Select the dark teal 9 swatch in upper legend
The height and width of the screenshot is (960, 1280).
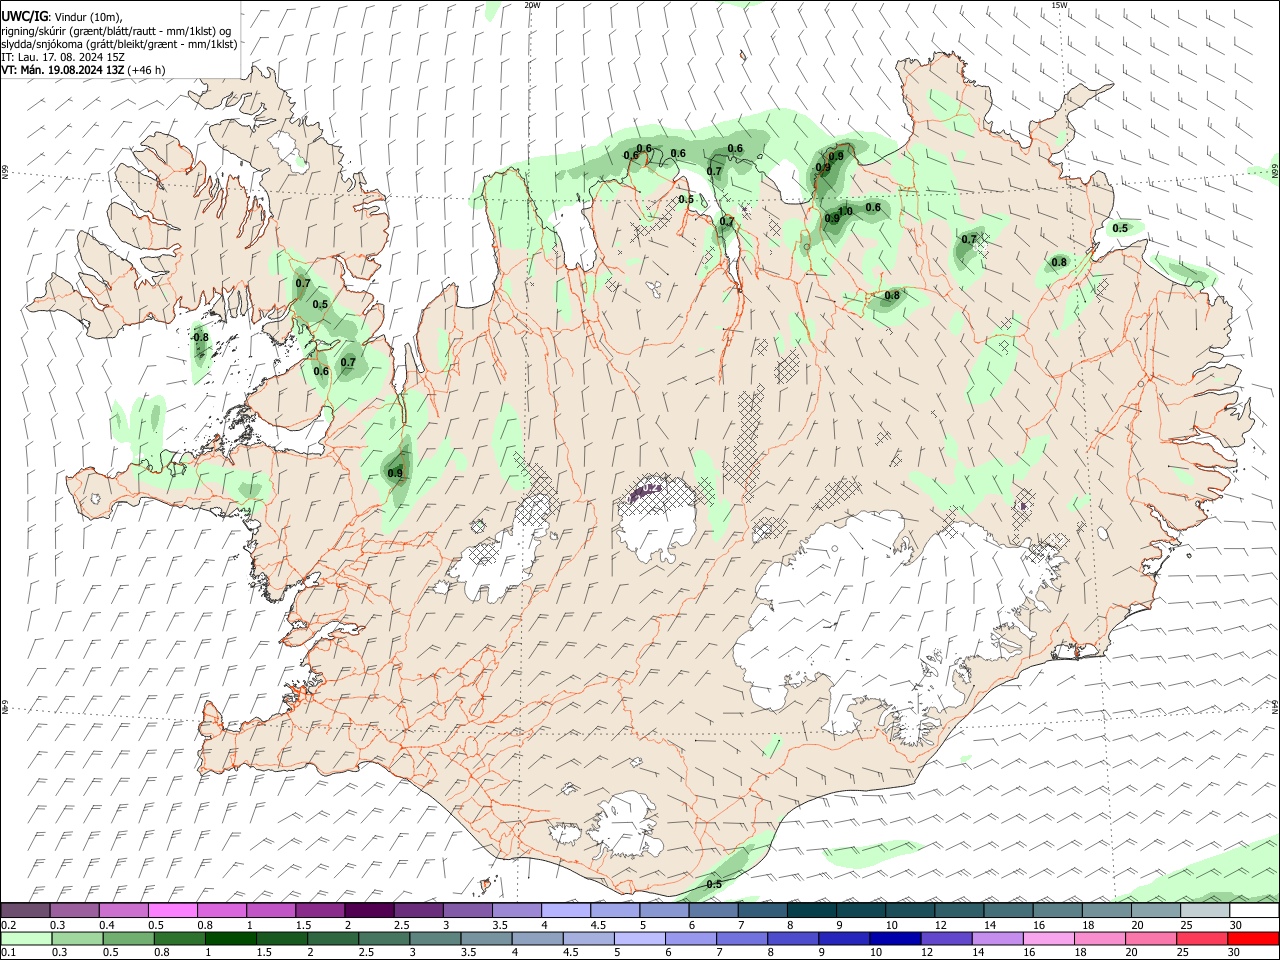coord(860,910)
